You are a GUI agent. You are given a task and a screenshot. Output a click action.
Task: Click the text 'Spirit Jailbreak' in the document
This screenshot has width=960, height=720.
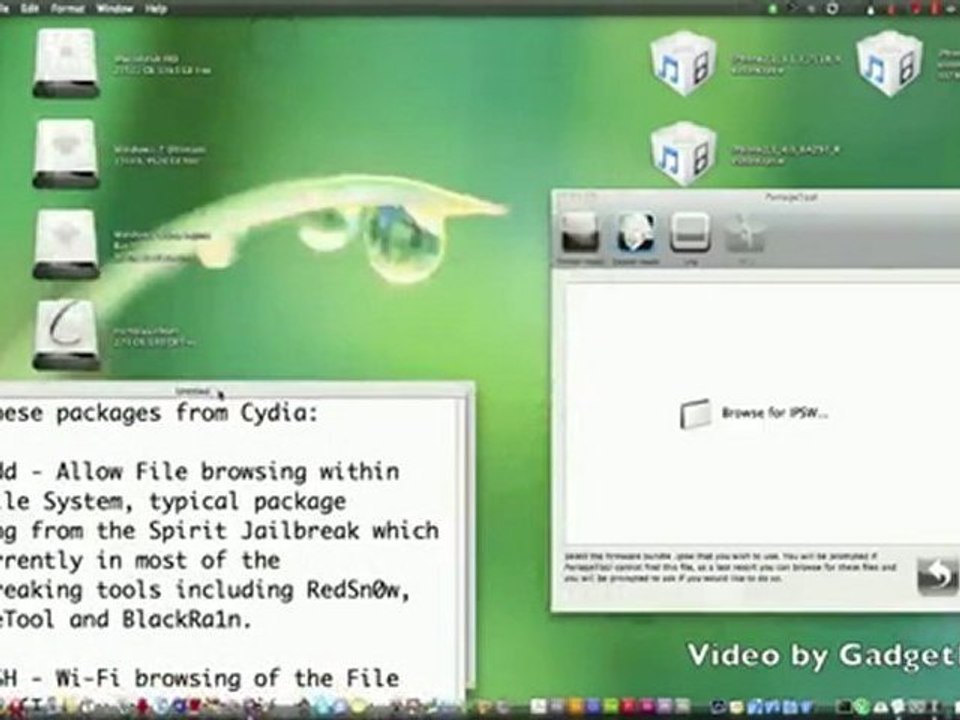253,530
